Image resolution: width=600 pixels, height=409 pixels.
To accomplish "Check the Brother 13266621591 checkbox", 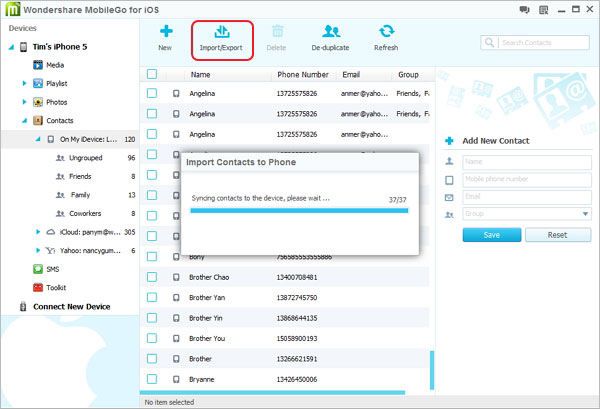I will (152, 358).
